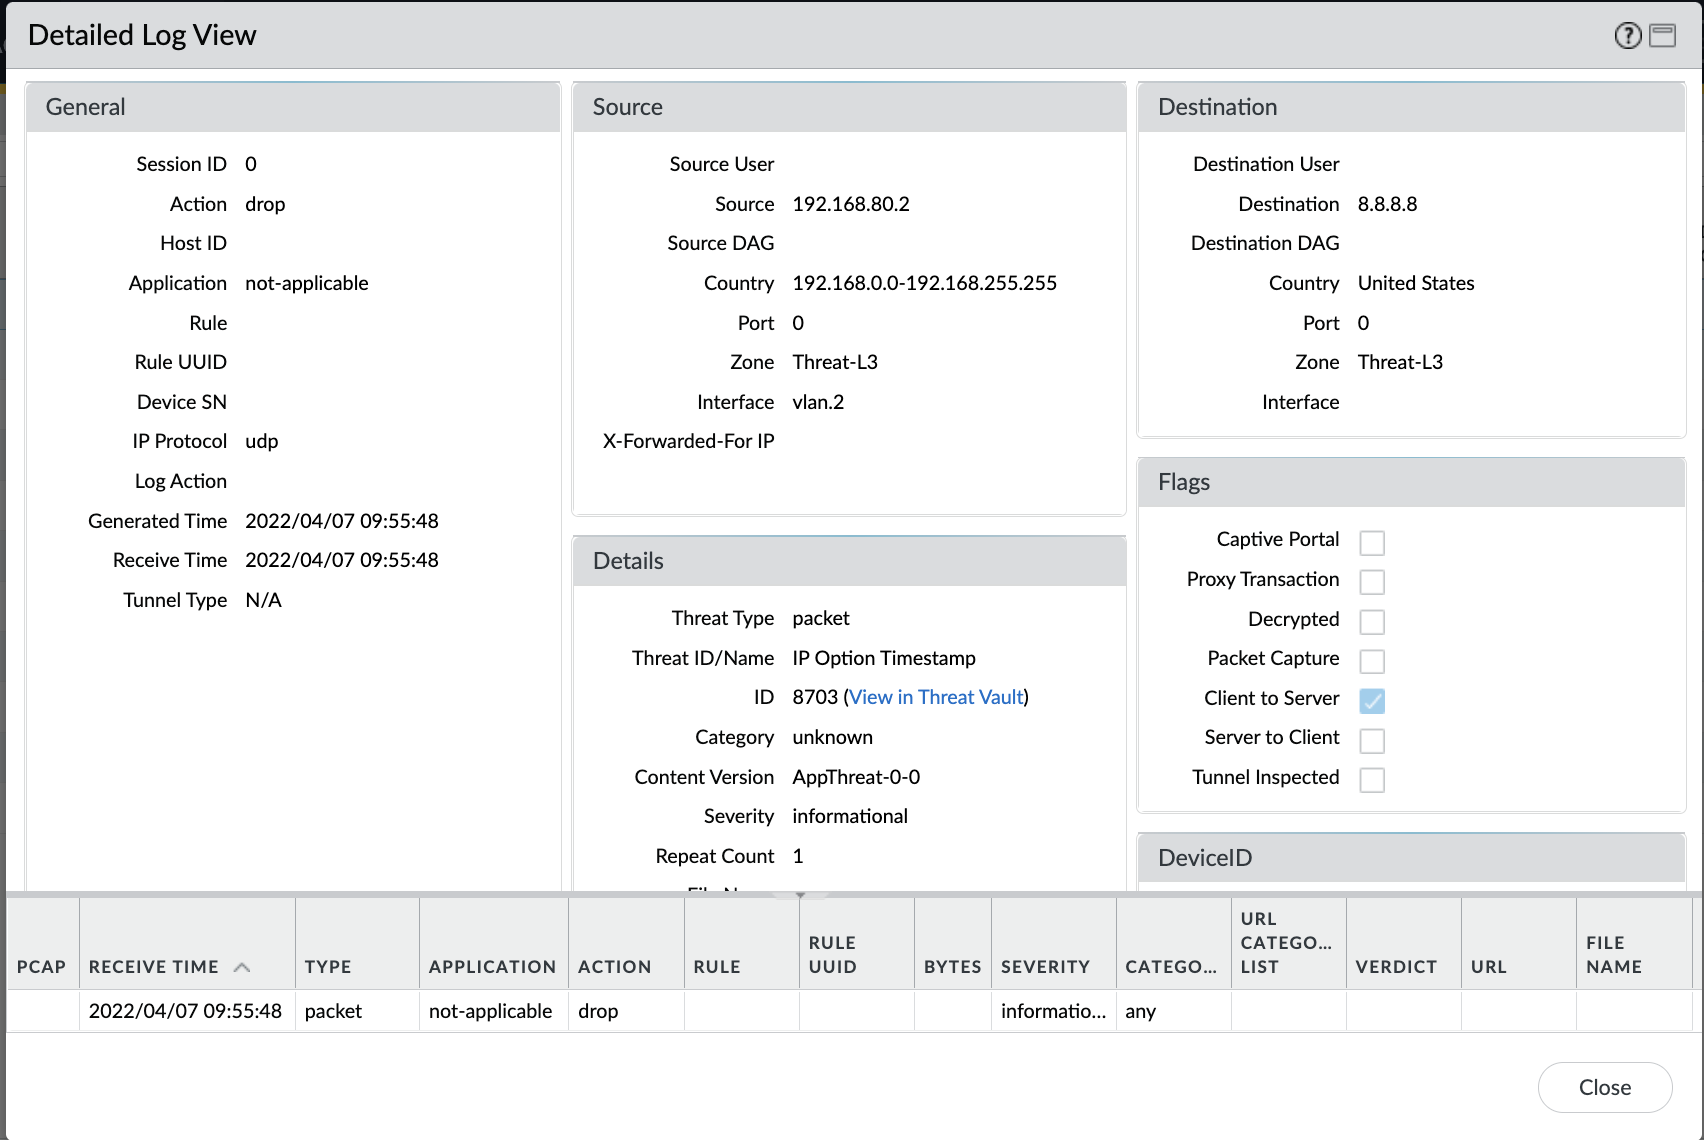This screenshot has width=1704, height=1140.
Task: Toggle the Tunnel Inspected flag
Action: [1373, 779]
